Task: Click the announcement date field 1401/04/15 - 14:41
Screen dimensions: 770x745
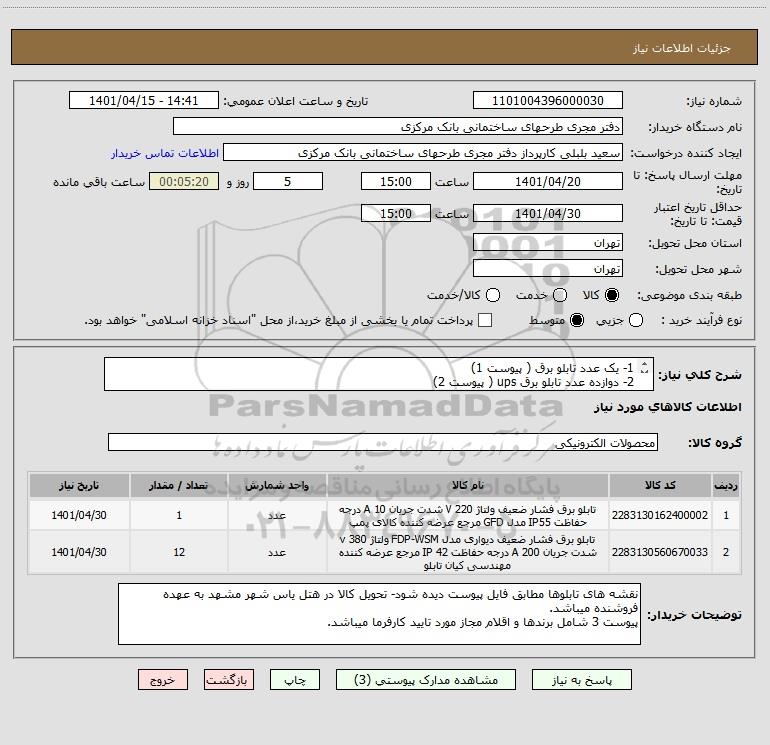Action: click(x=143, y=100)
